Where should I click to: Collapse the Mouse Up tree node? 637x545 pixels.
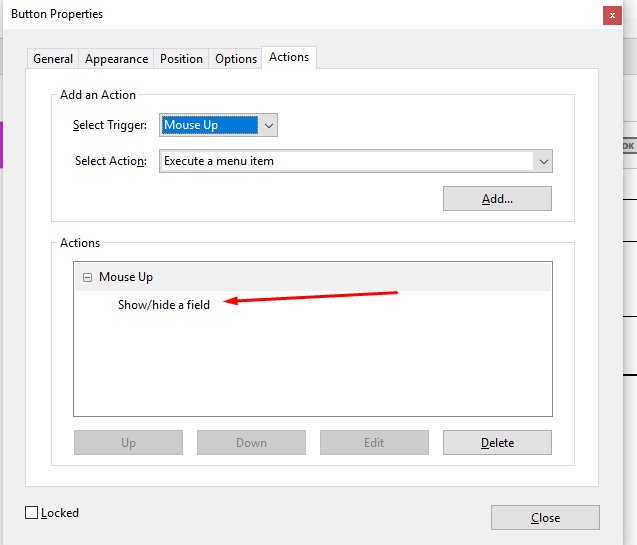pos(87,277)
